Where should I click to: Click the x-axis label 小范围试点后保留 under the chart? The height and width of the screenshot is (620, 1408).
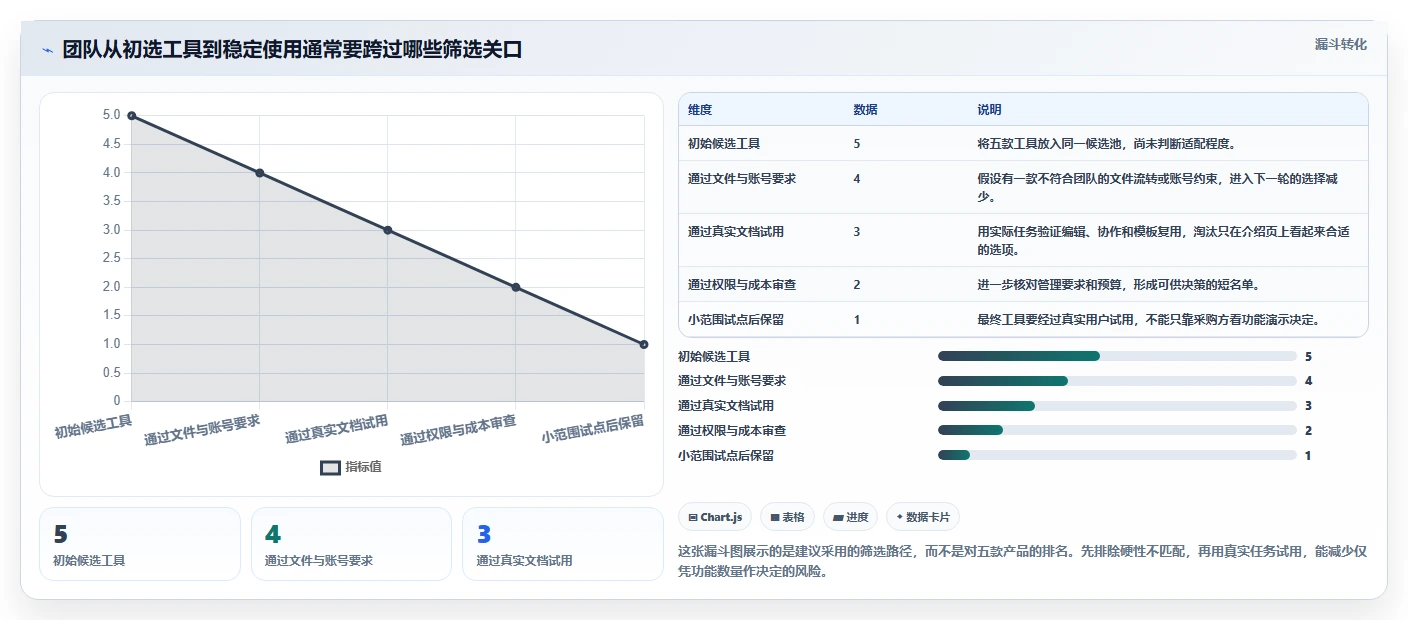click(593, 429)
